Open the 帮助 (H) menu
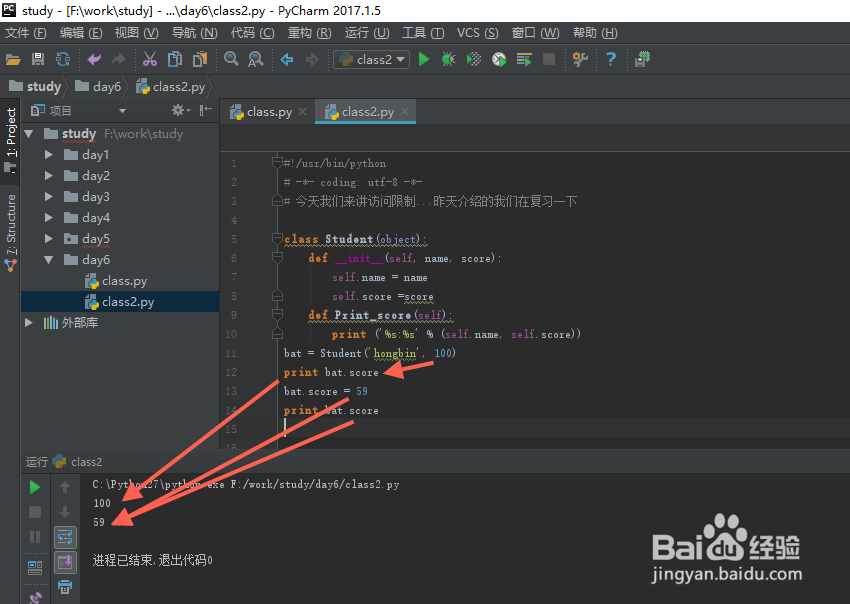This screenshot has height=604, width=850. (x=595, y=33)
